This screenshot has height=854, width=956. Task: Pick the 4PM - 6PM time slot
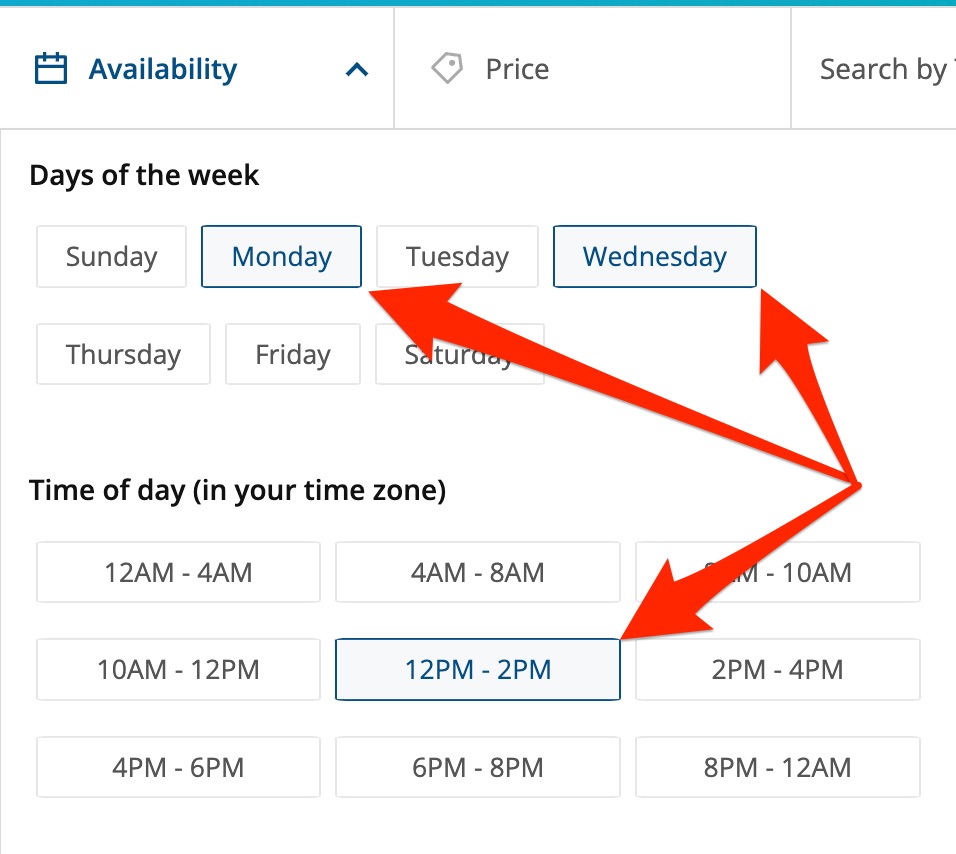point(178,768)
